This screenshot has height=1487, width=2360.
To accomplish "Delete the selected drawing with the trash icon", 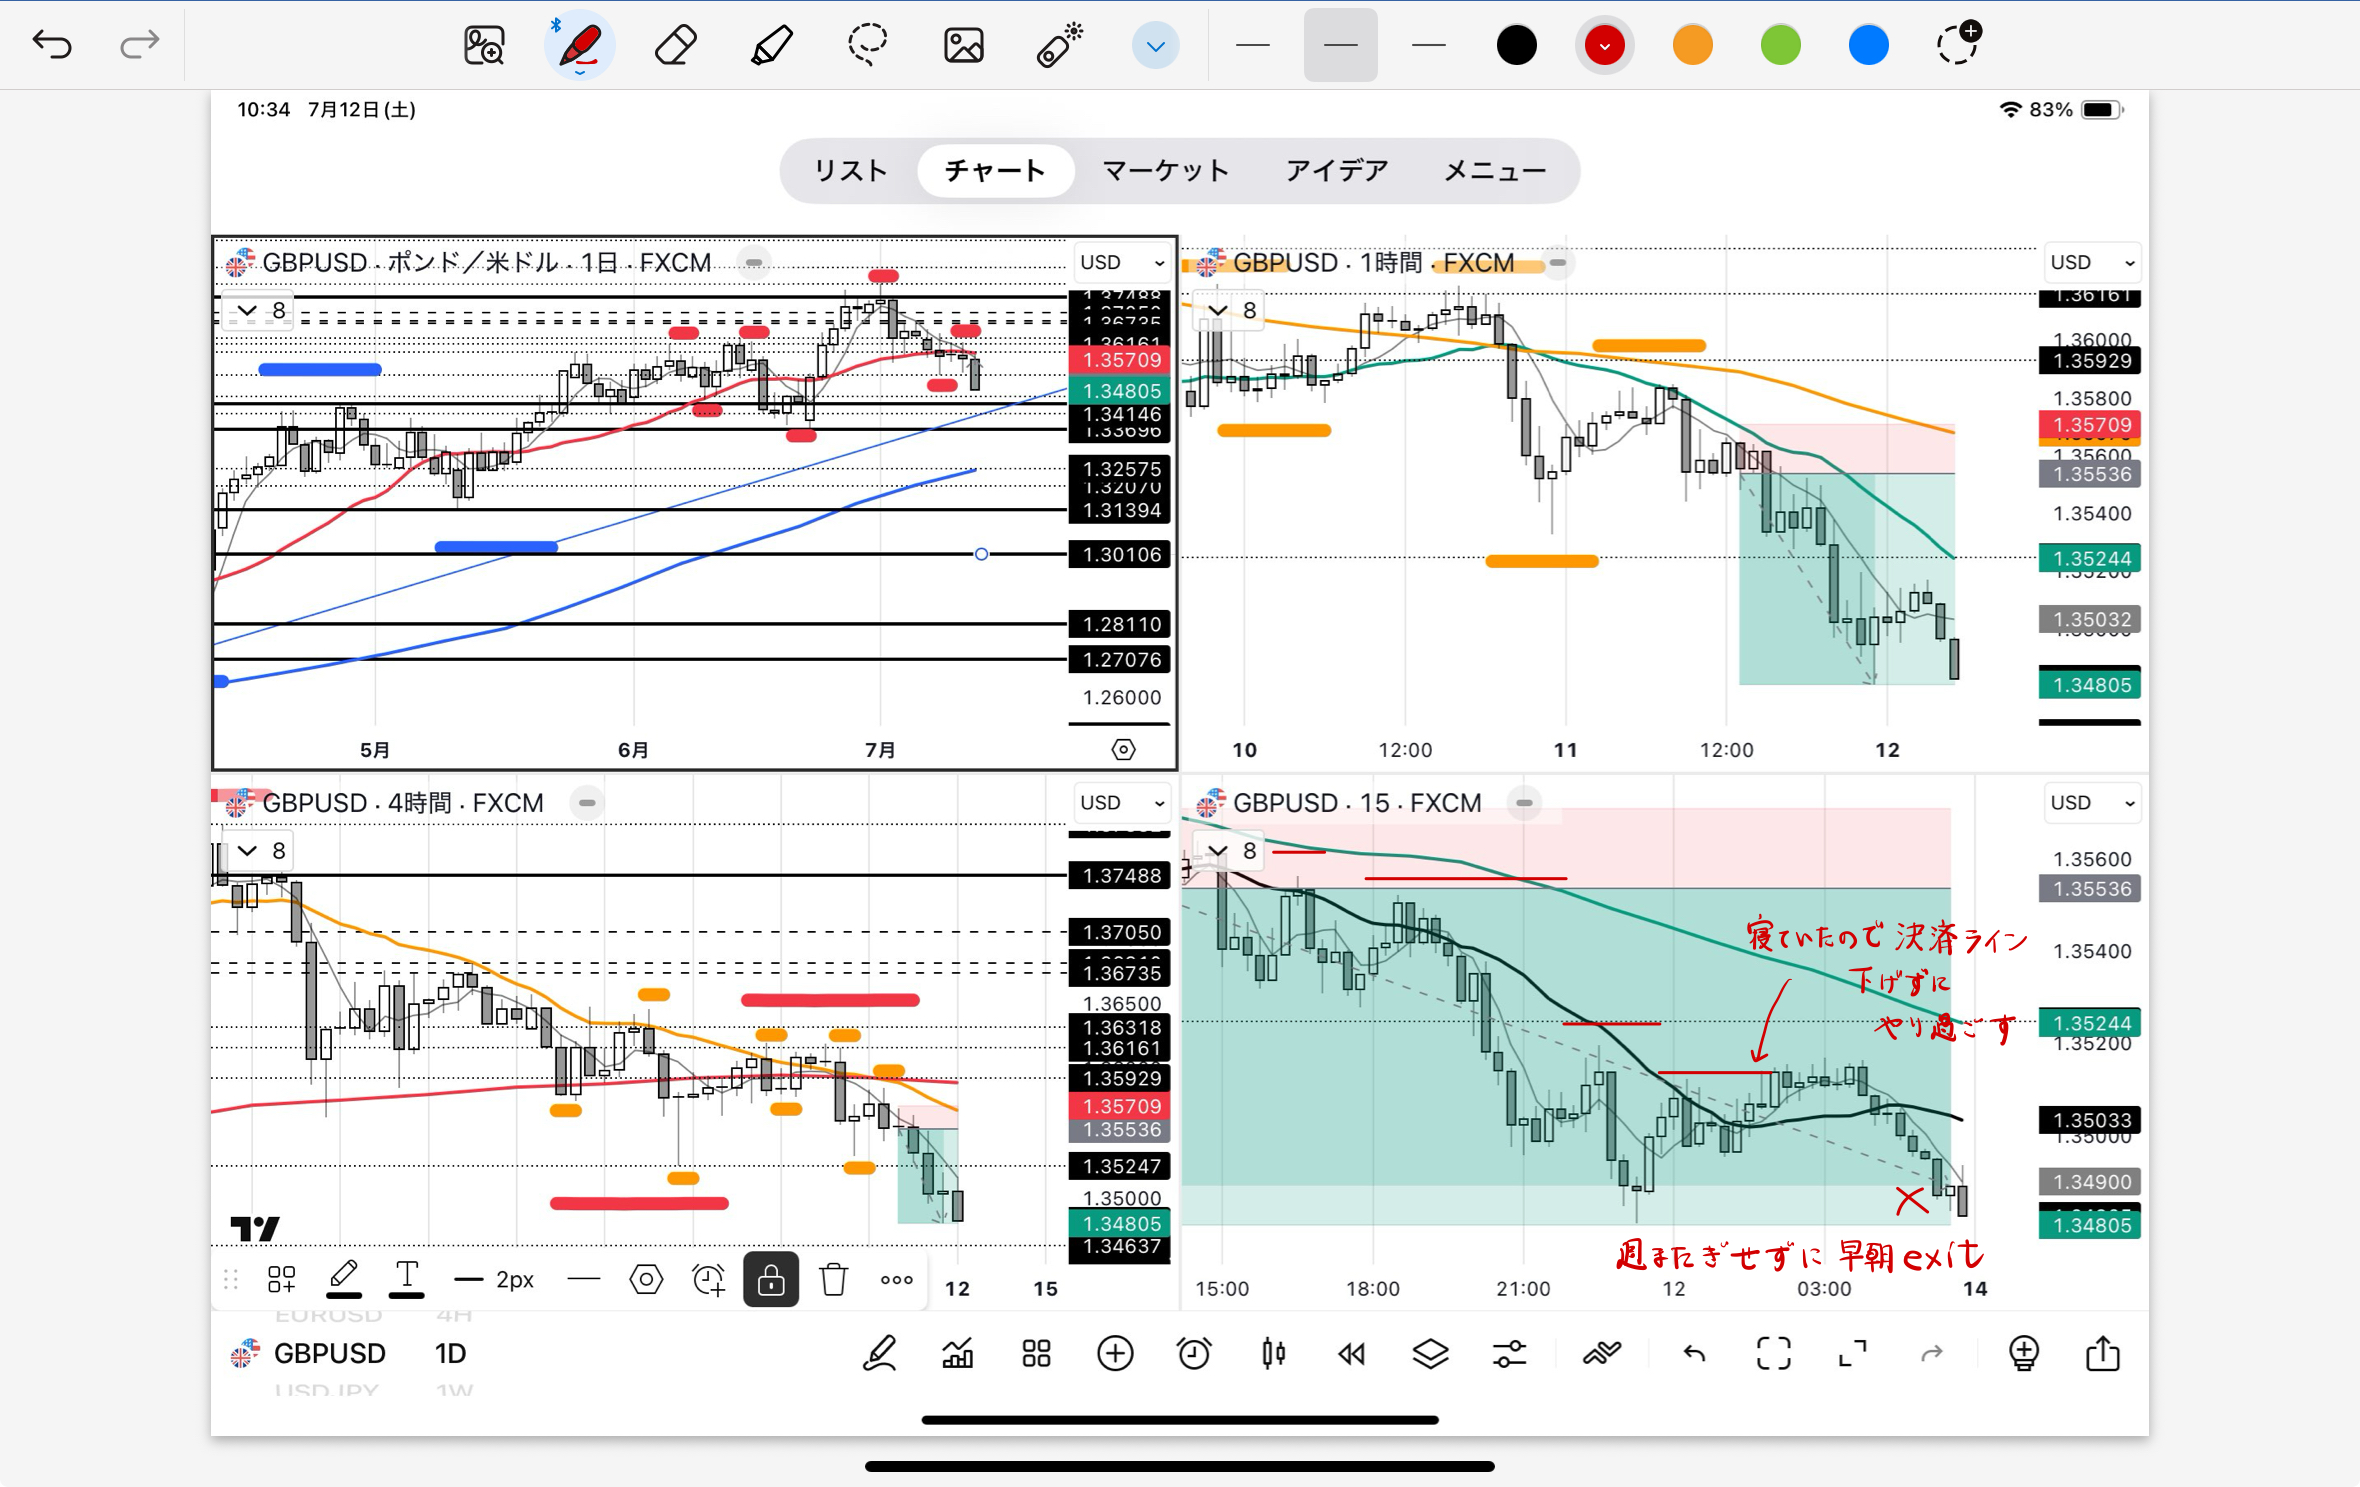I will (833, 1279).
